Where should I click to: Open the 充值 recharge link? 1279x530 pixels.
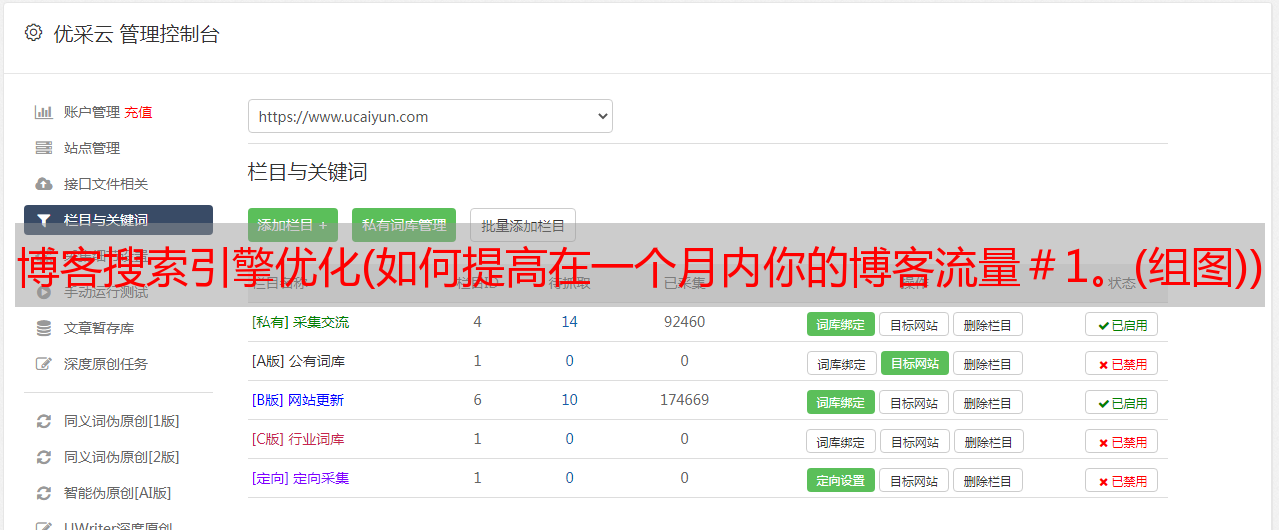pos(138,112)
